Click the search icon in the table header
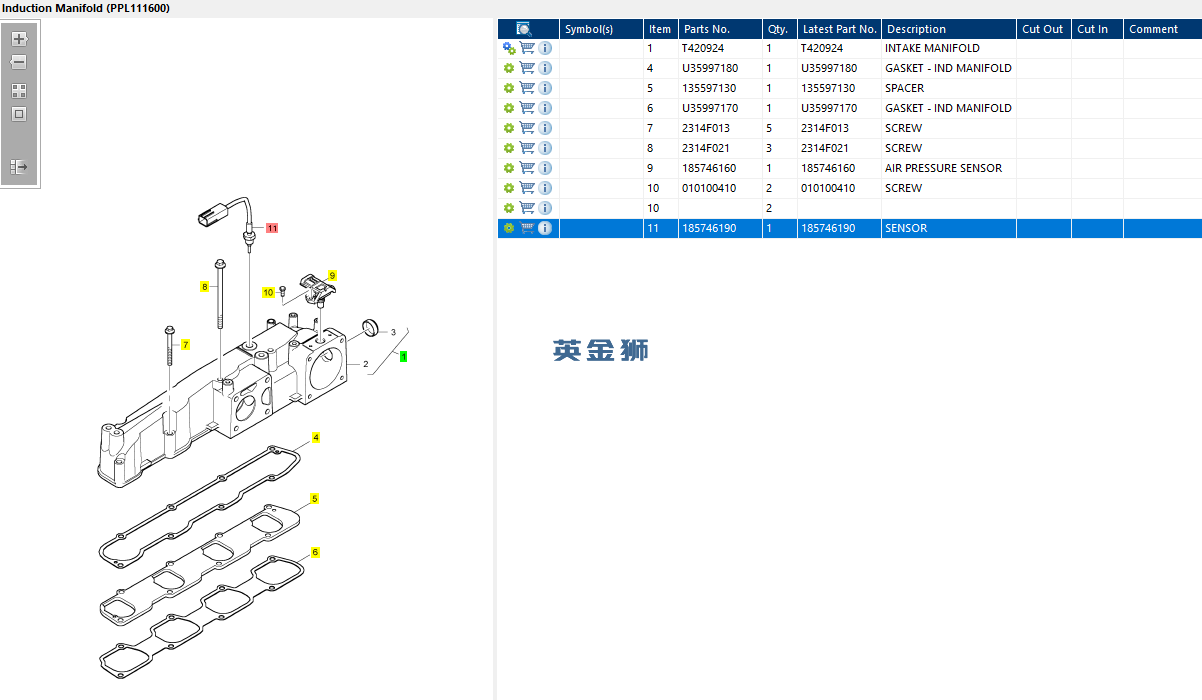Image resolution: width=1202 pixels, height=700 pixels. (x=524, y=29)
